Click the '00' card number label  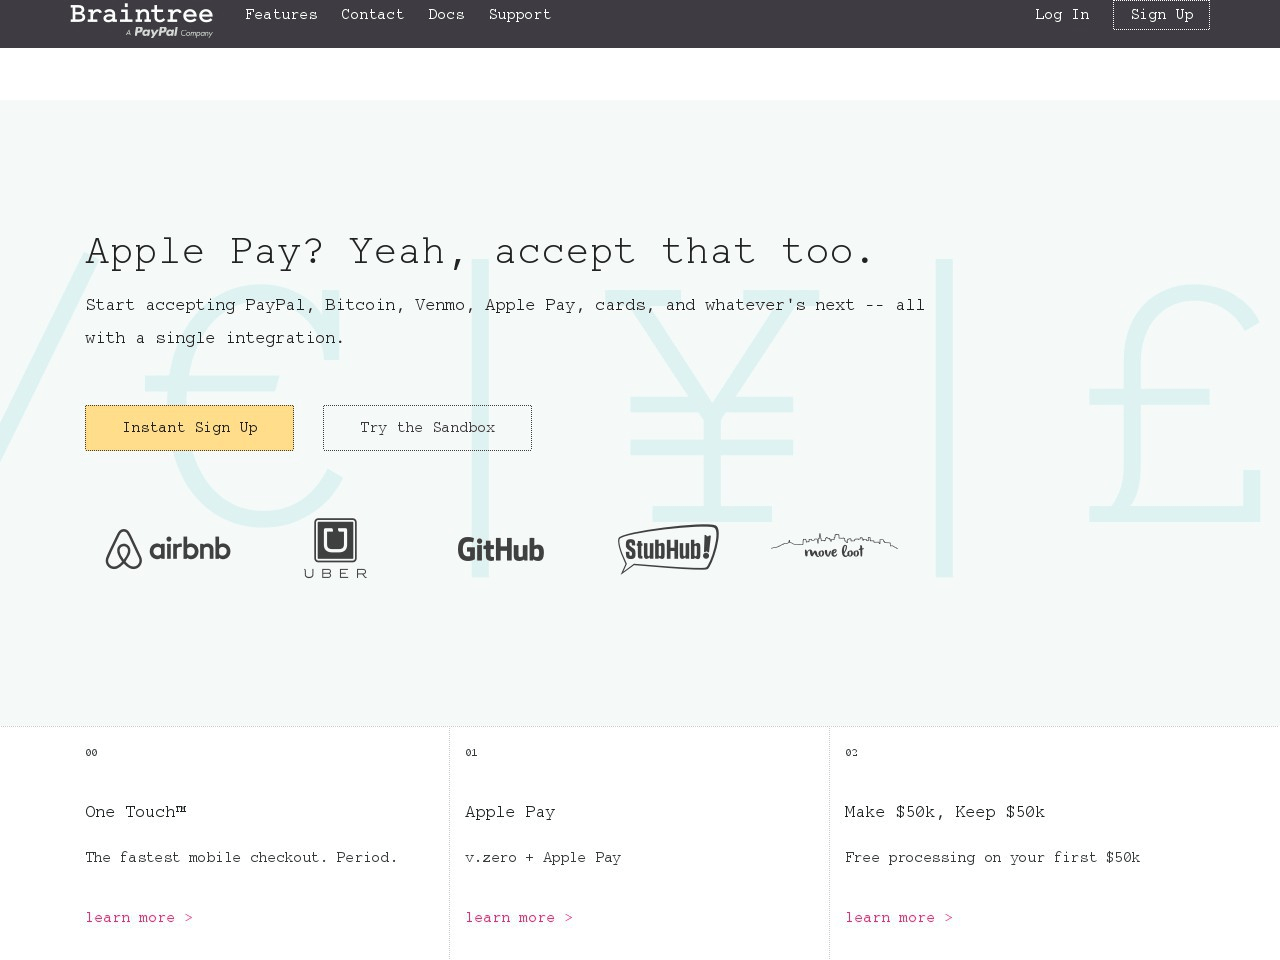click(x=91, y=753)
